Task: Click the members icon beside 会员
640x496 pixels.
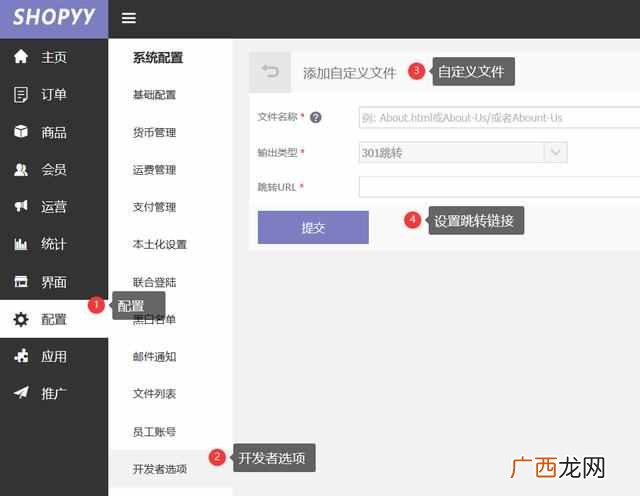Action: click(21, 169)
